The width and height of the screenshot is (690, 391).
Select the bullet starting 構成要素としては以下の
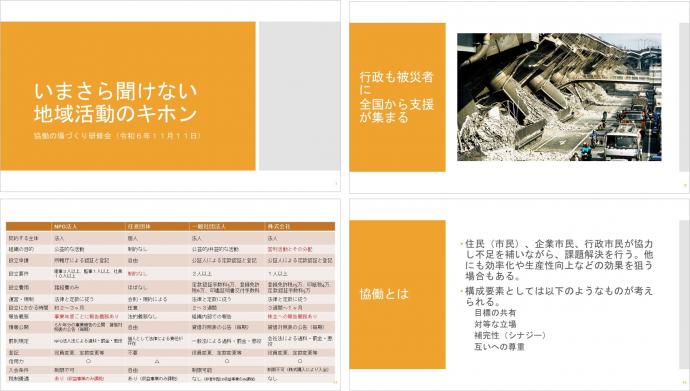click(x=559, y=296)
